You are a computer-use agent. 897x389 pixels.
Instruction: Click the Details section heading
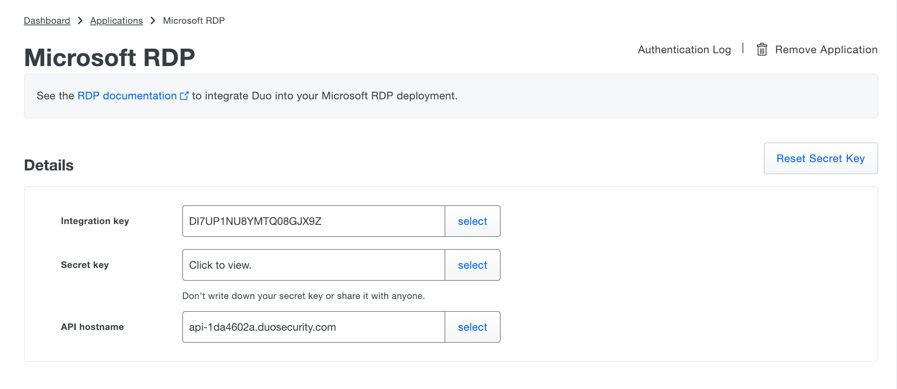pos(49,165)
